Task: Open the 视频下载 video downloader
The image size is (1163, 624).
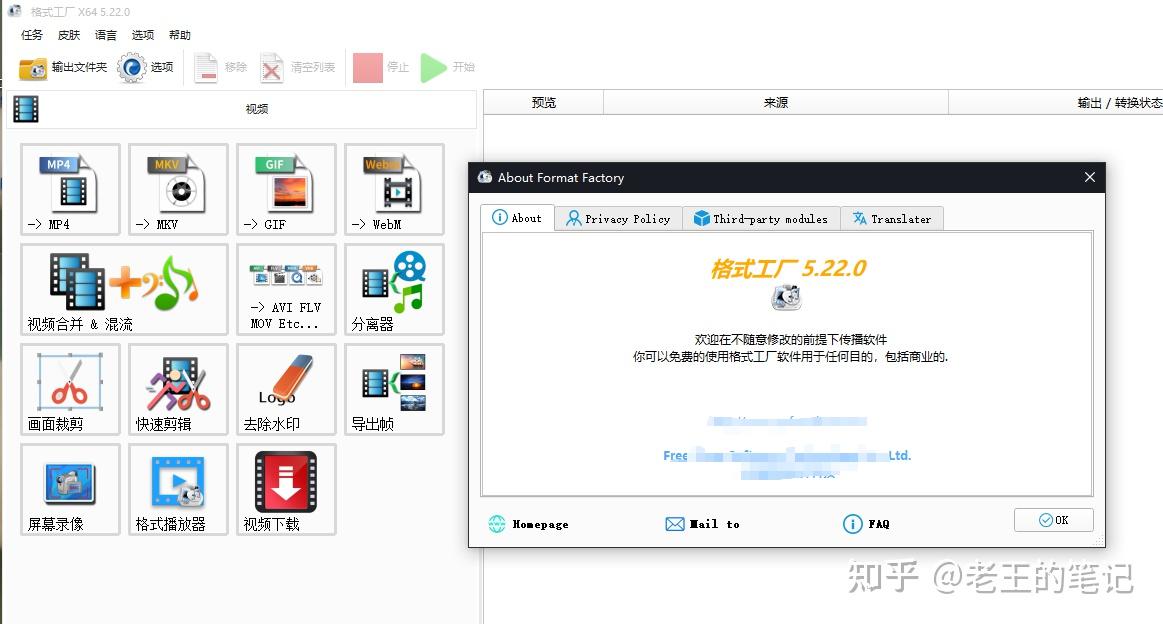Action: [286, 490]
